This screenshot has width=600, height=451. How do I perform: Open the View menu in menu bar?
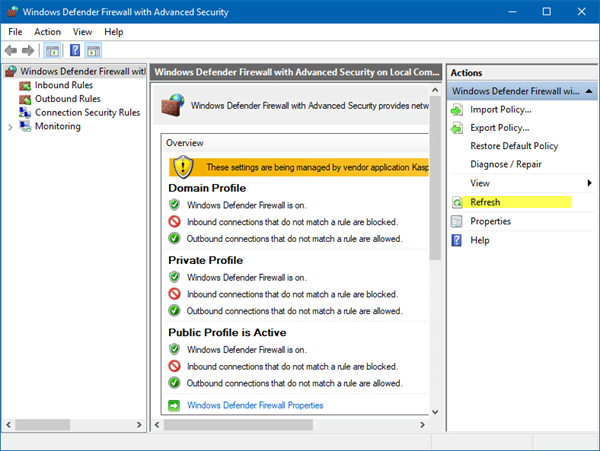(83, 32)
